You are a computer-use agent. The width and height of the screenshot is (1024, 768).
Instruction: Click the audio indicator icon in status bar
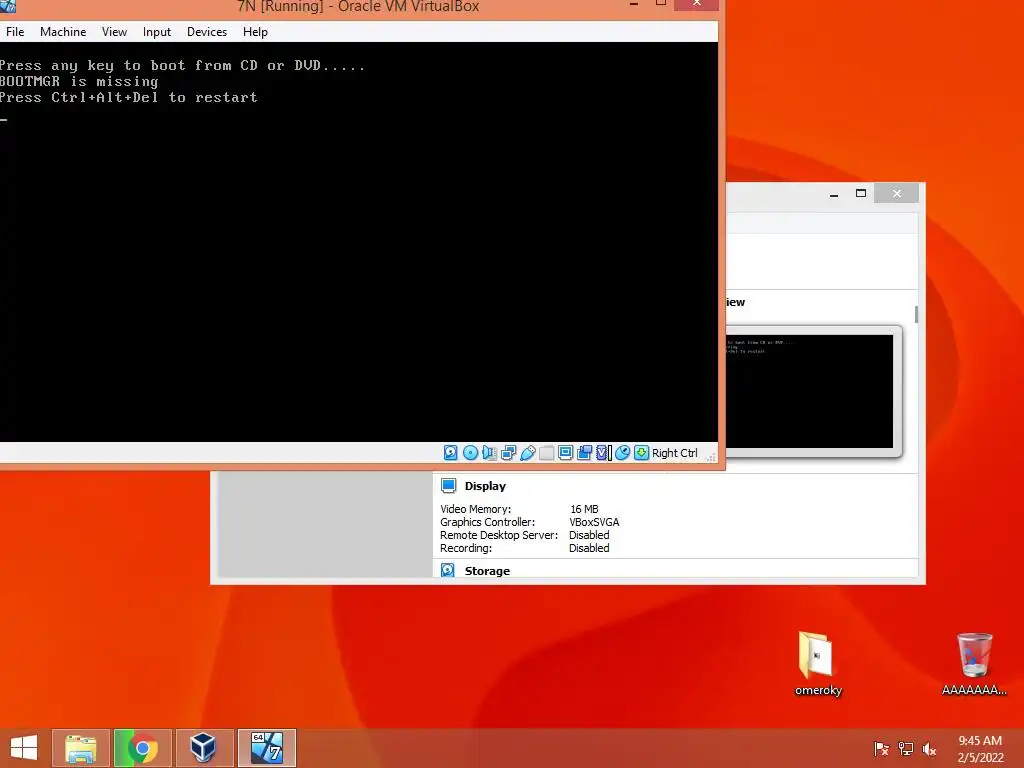[x=489, y=453]
